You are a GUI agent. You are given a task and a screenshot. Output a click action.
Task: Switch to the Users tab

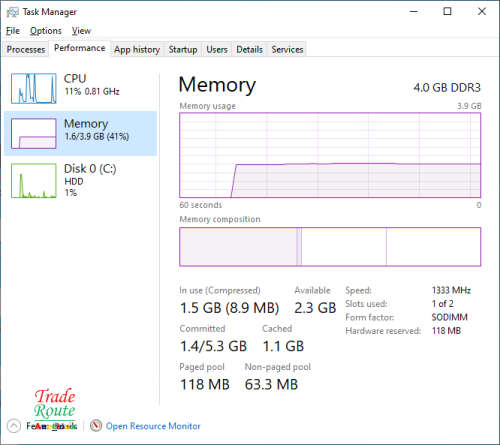pyautogui.click(x=217, y=49)
